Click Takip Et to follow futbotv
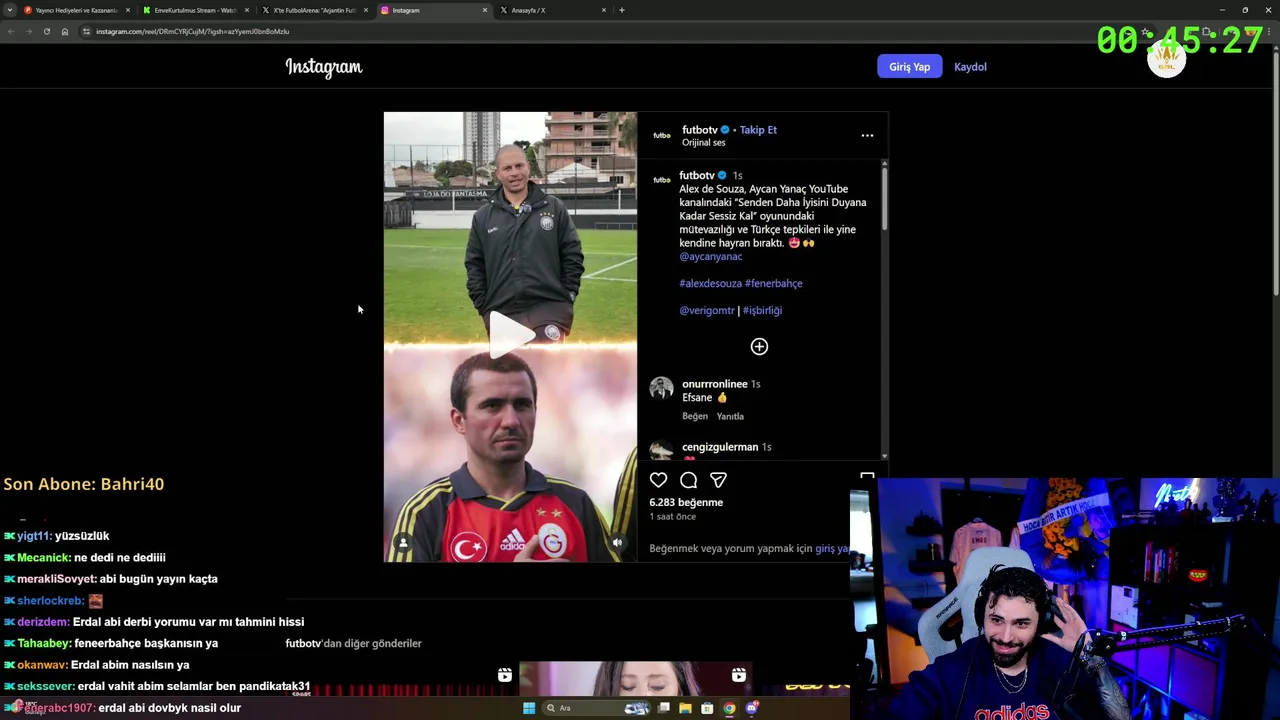 click(x=758, y=130)
